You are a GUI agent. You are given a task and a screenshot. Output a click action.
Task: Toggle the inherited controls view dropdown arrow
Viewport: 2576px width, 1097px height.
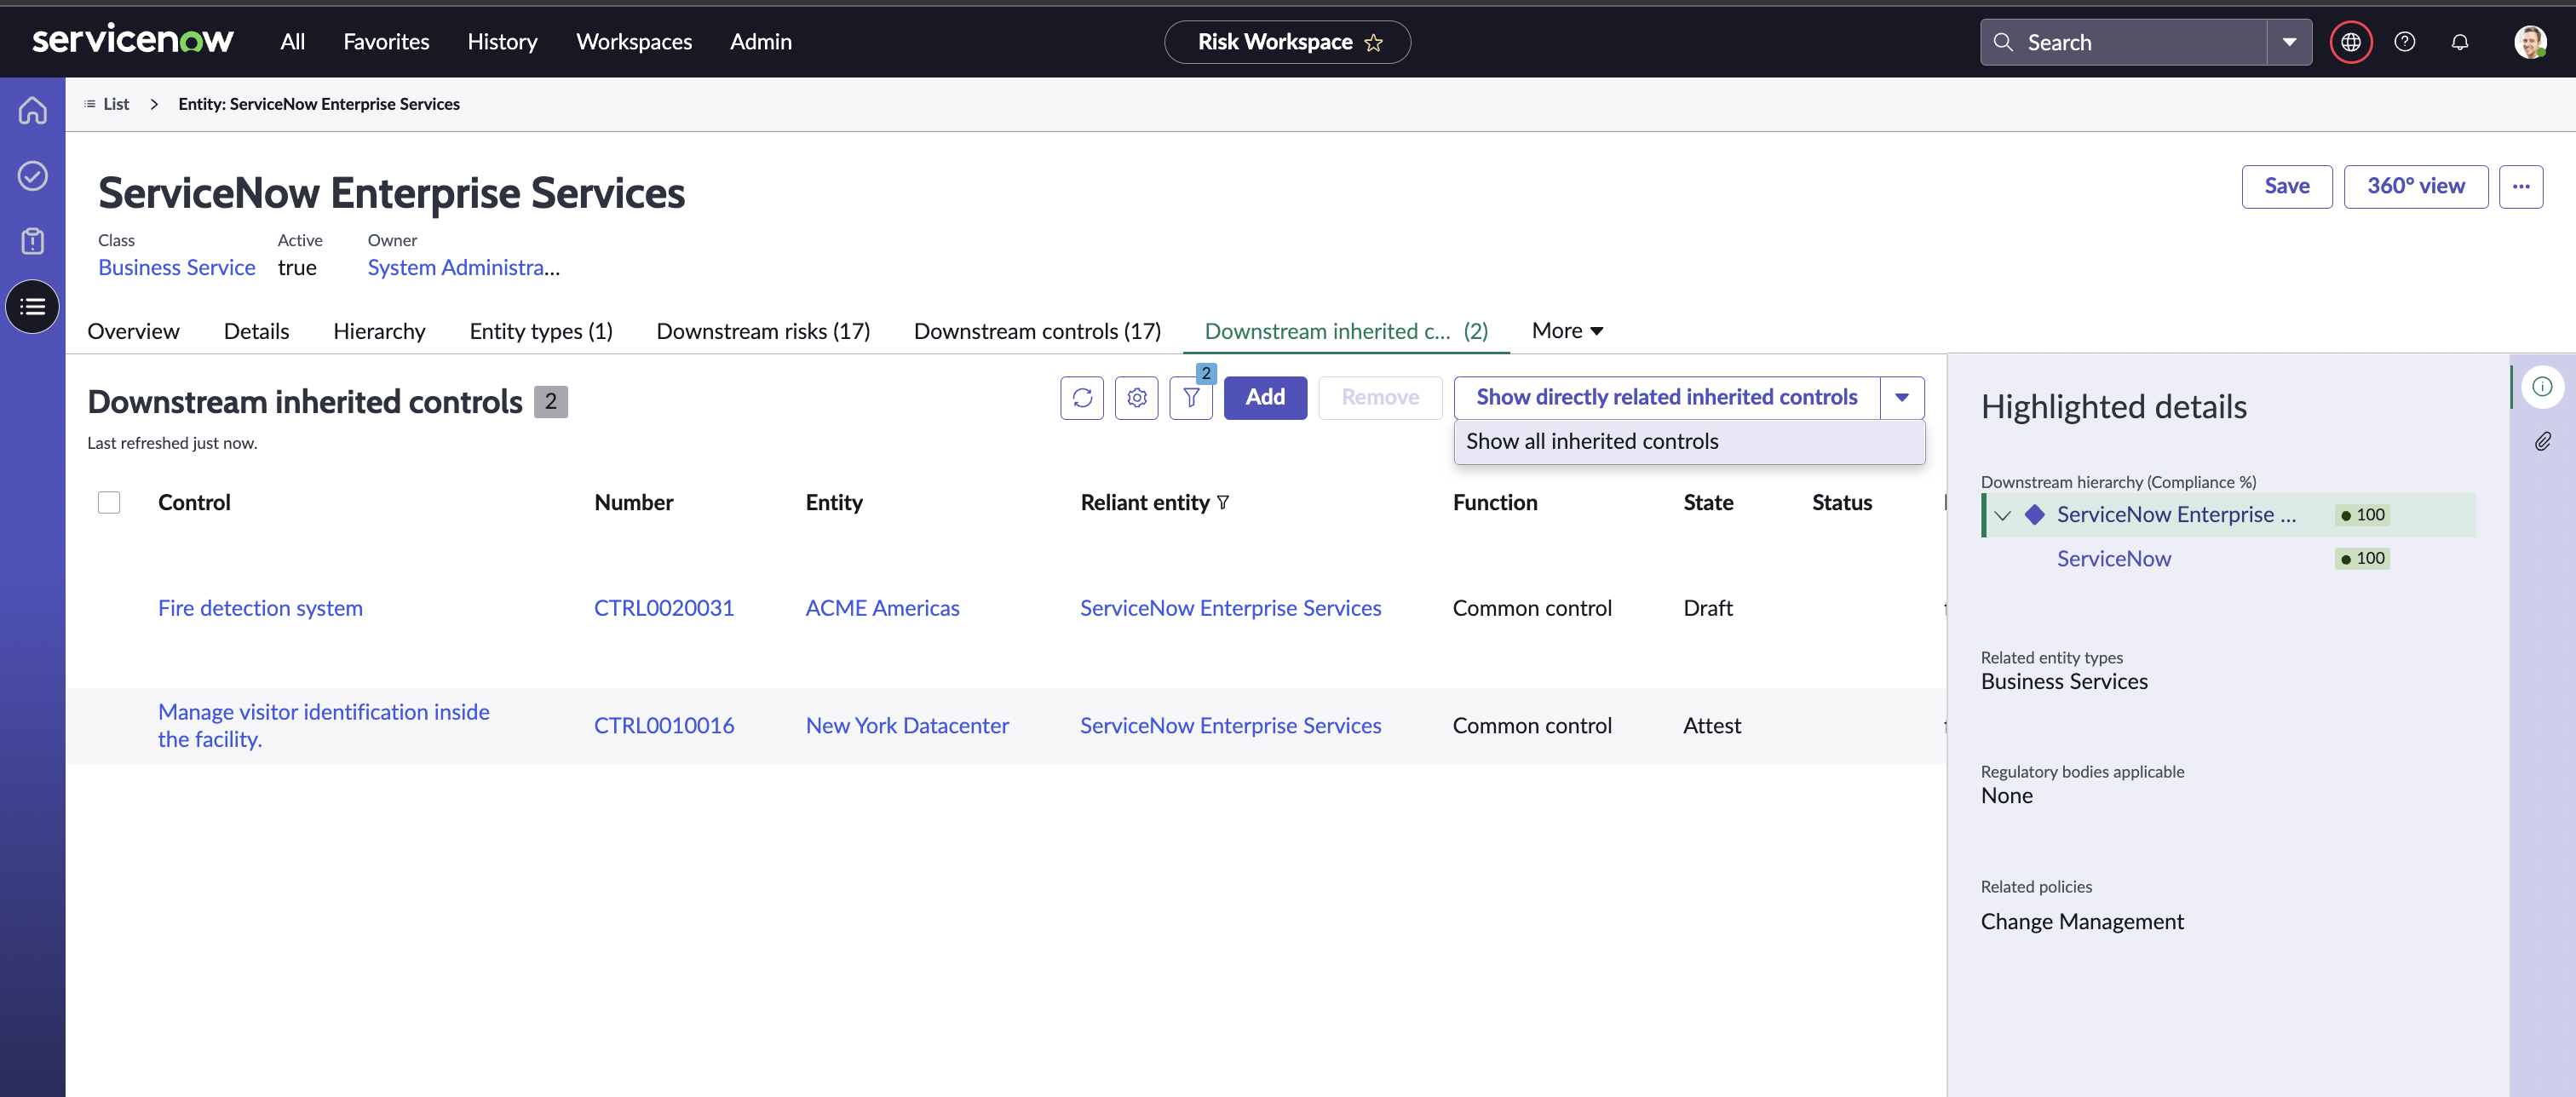[x=1902, y=398]
